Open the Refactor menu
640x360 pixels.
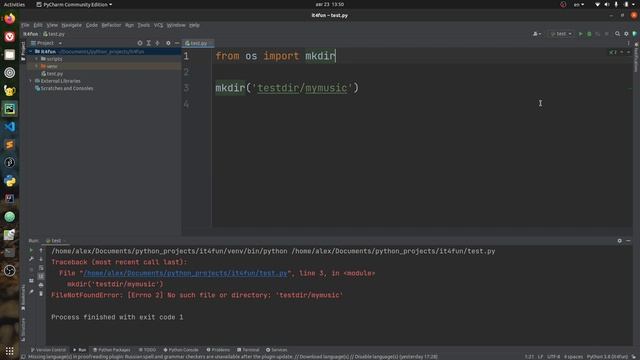click(x=111, y=25)
